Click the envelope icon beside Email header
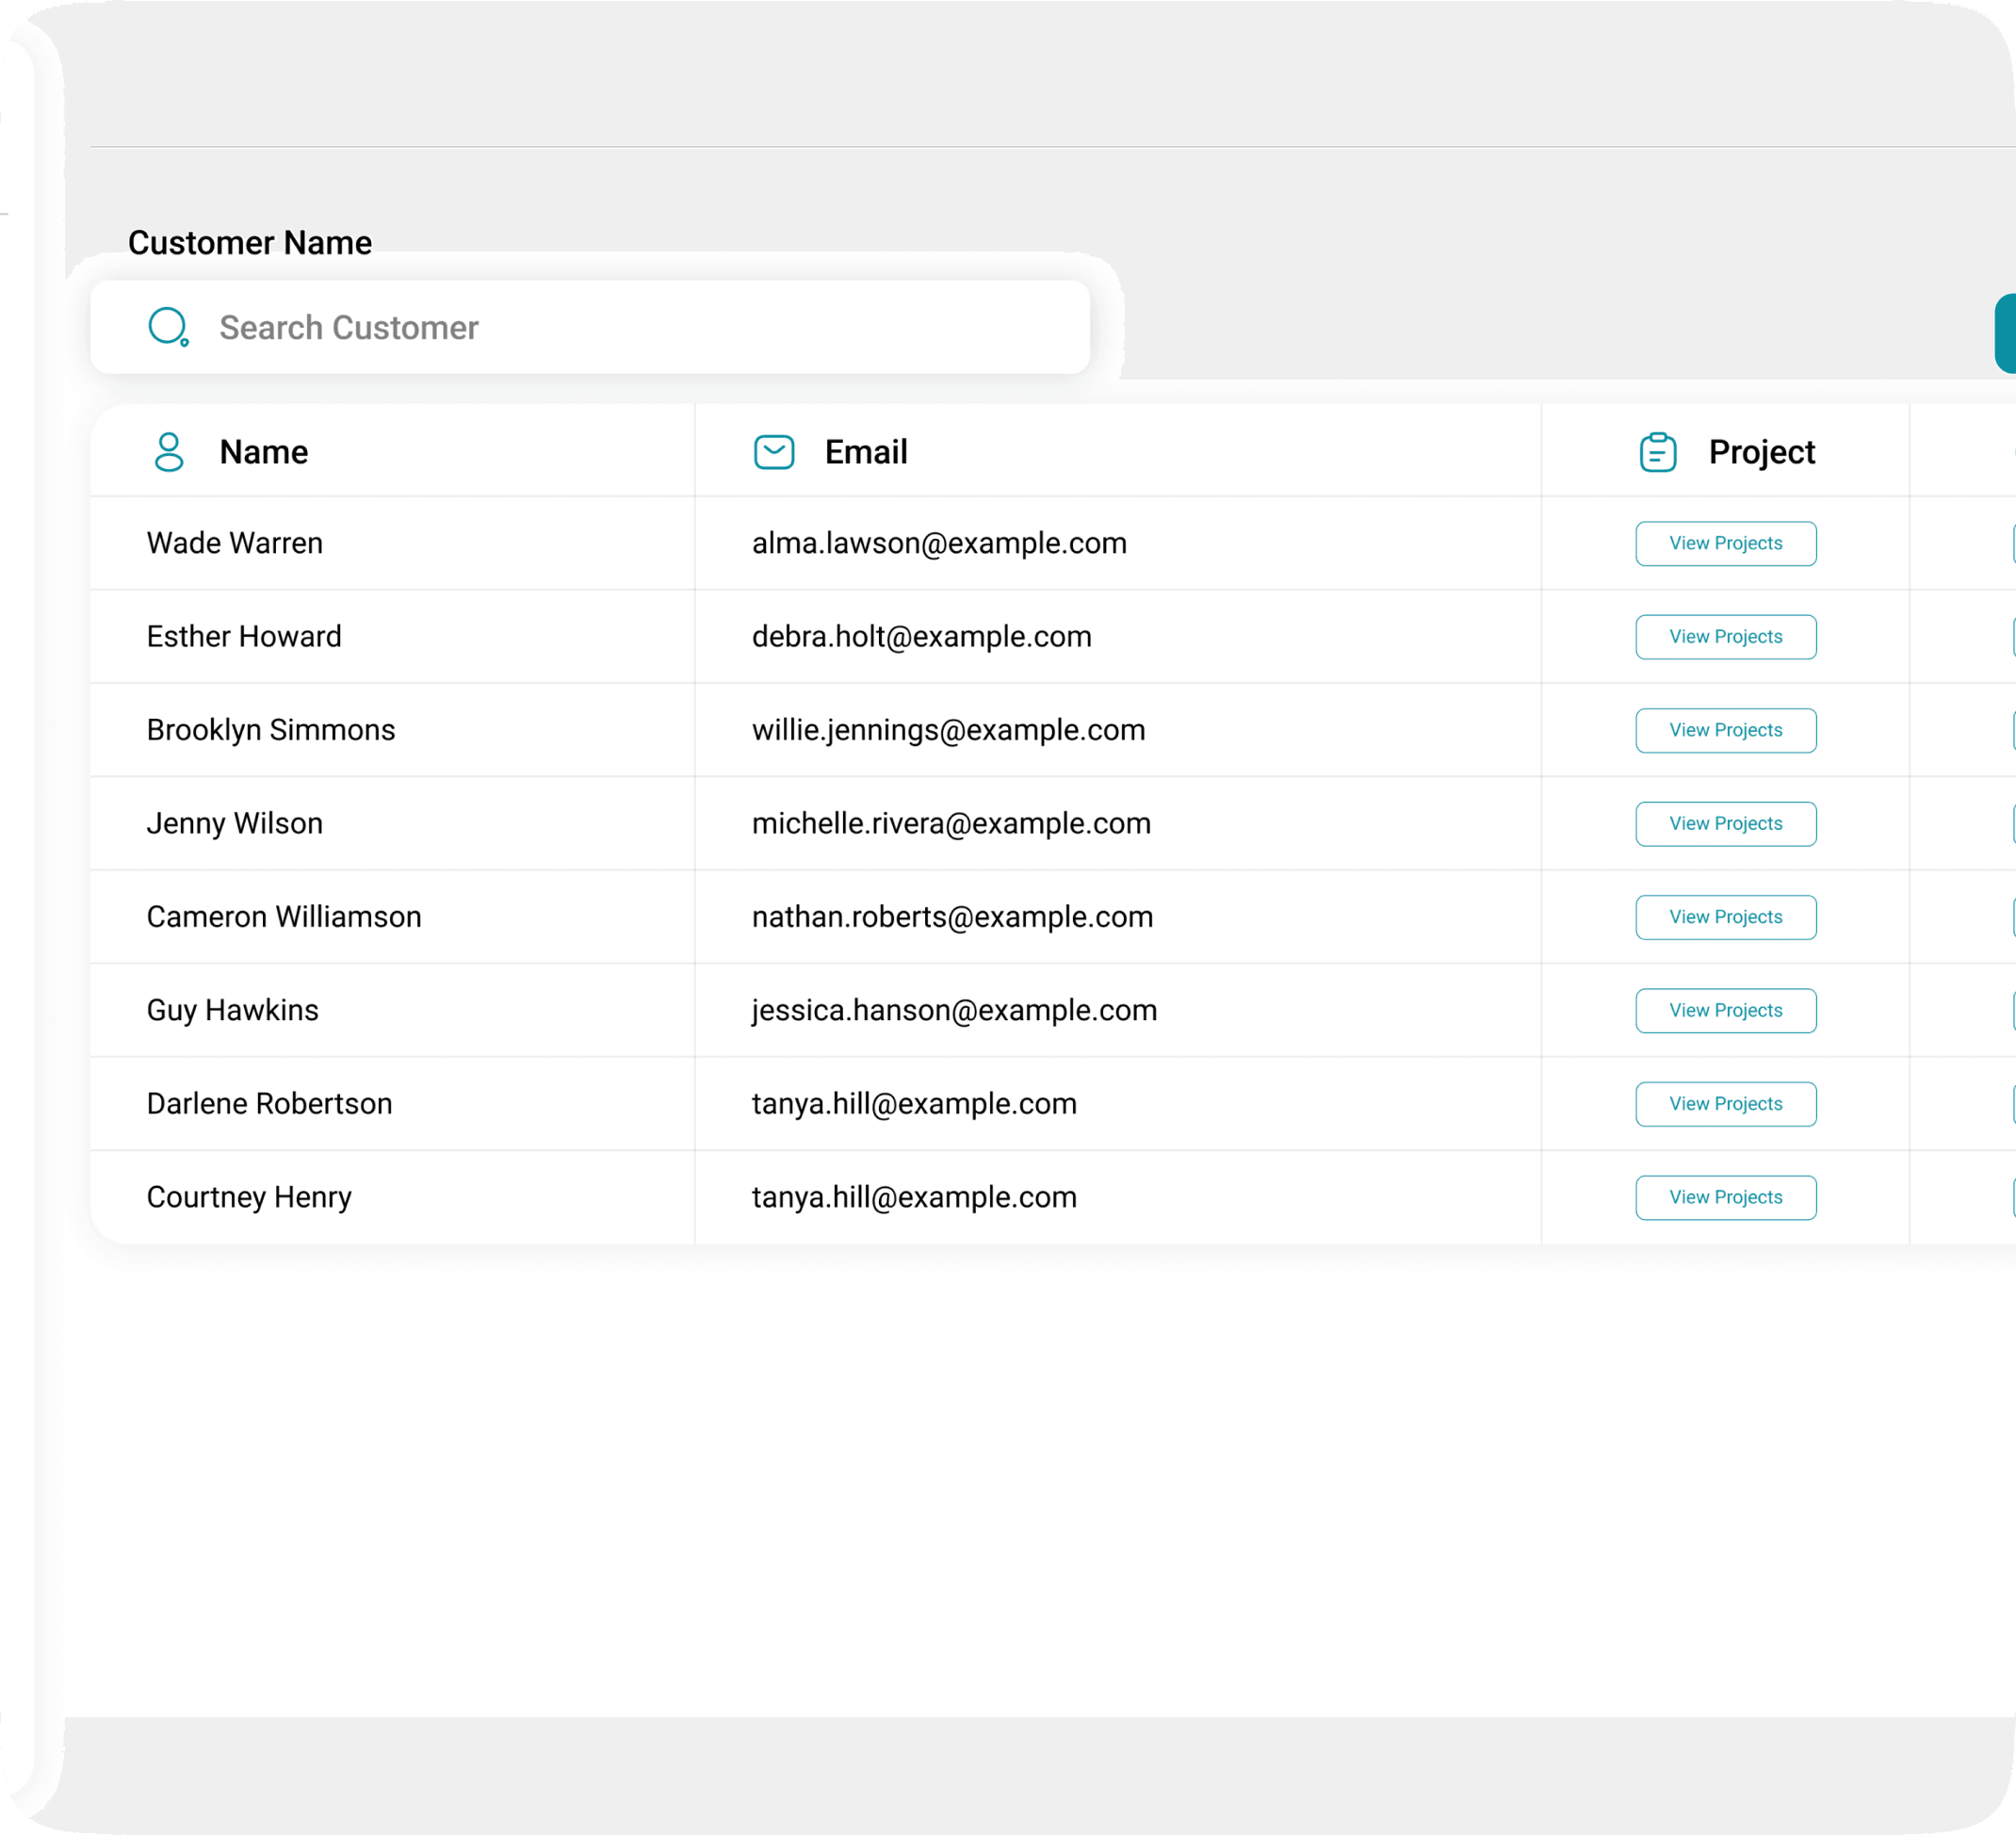Screen dimensions: 2016x1835 (x=774, y=452)
